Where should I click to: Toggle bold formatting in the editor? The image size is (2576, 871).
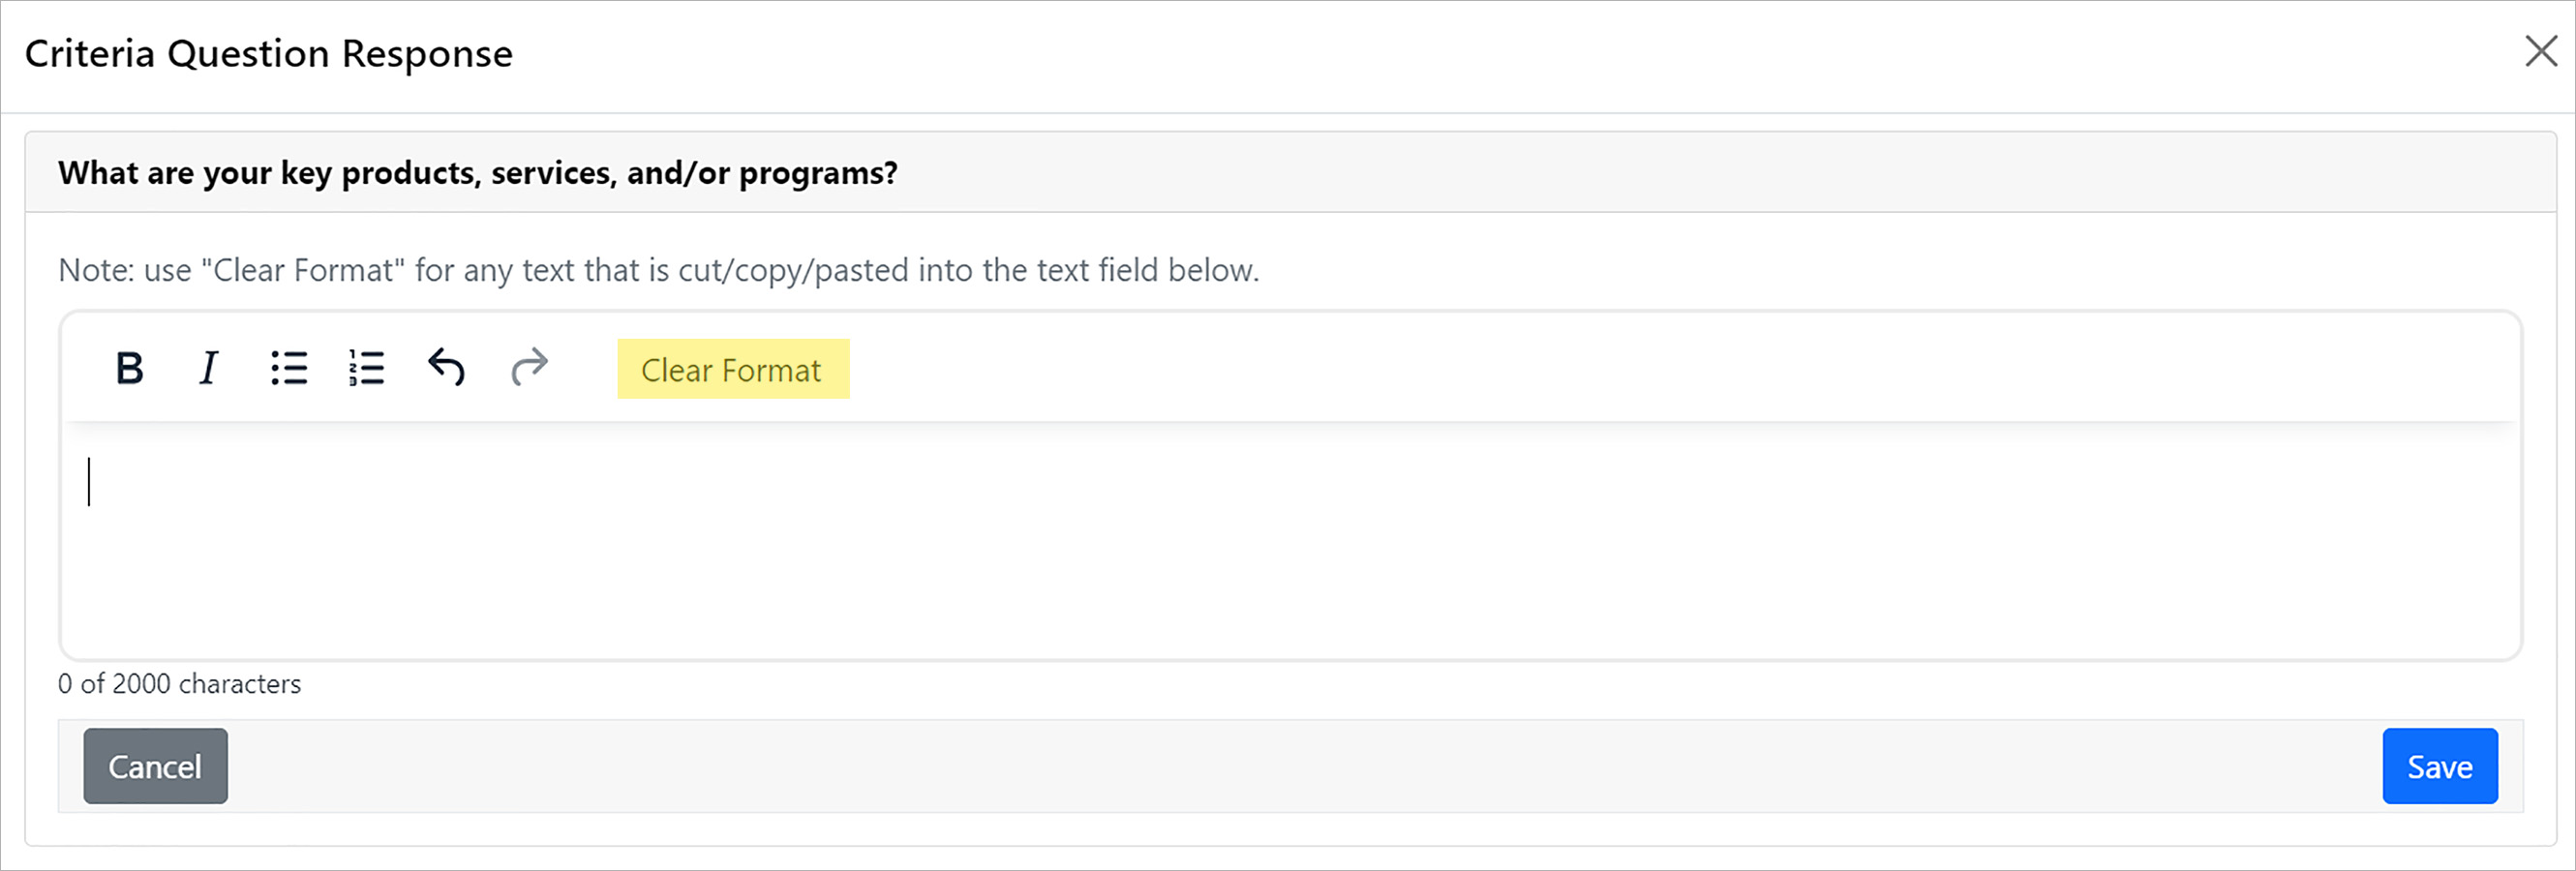tap(130, 368)
